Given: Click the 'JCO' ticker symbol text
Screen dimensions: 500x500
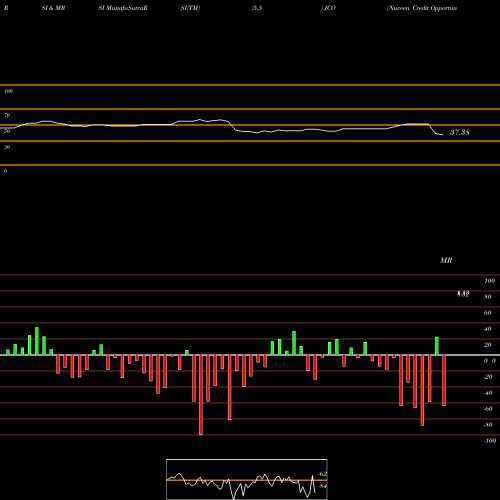Looking at the screenshot, I should pos(329,8).
